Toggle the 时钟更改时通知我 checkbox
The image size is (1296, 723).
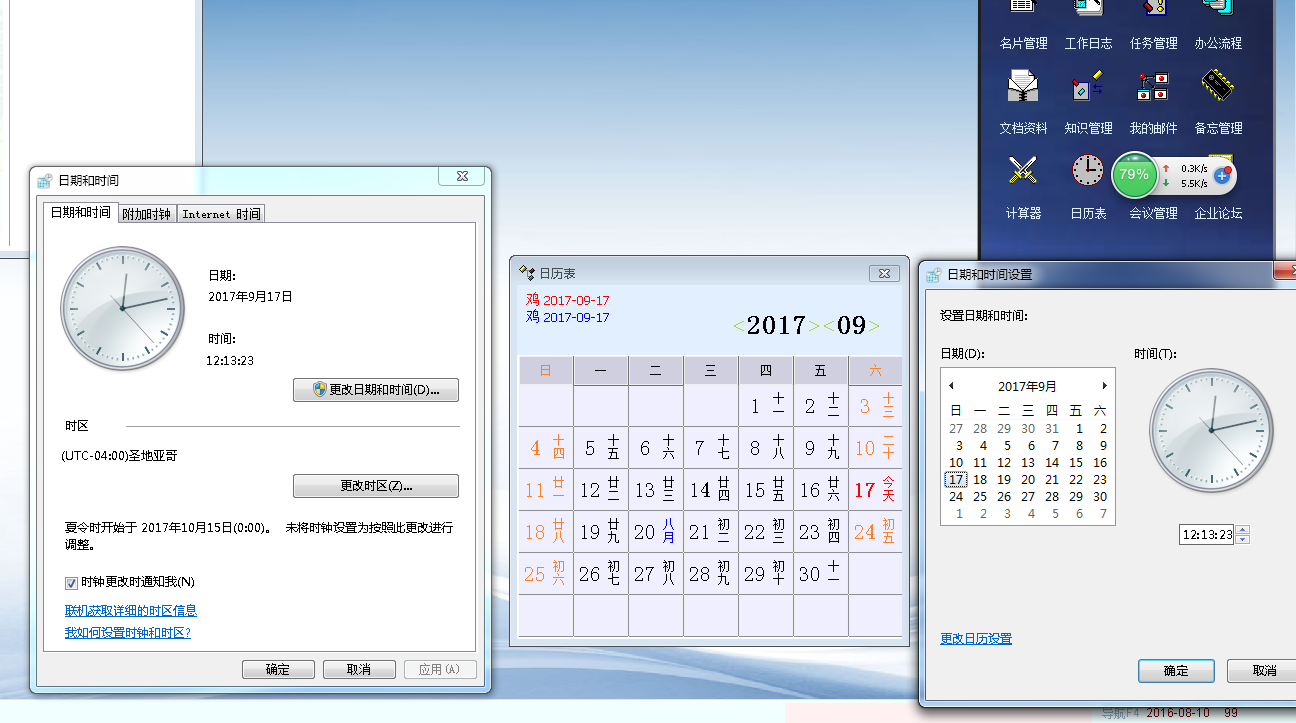click(71, 582)
